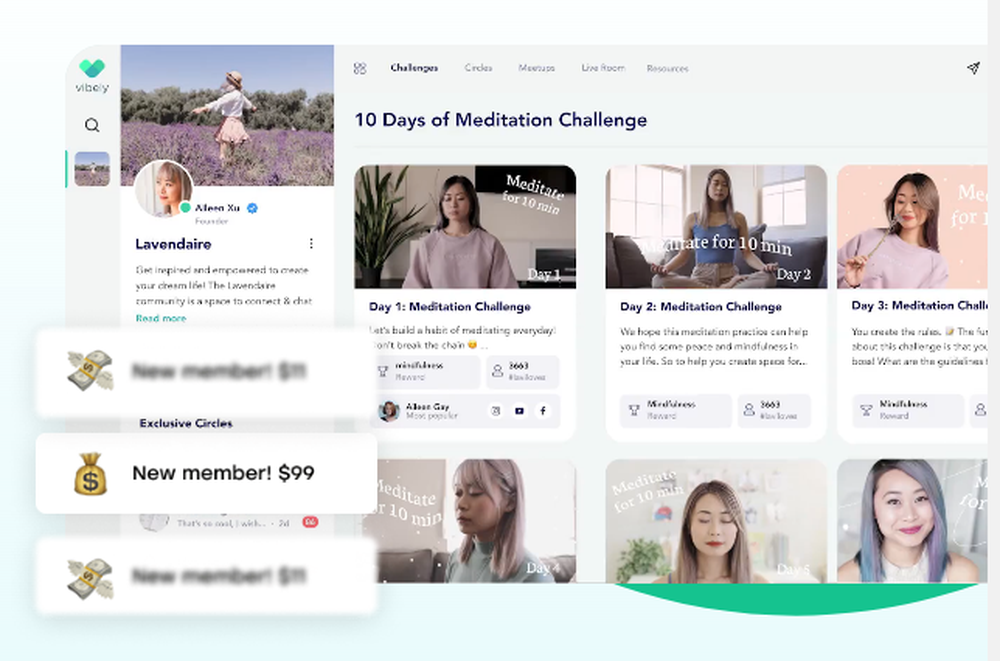Open the Instagram icon on Day 1 card
The image size is (1000, 661).
point(496,411)
